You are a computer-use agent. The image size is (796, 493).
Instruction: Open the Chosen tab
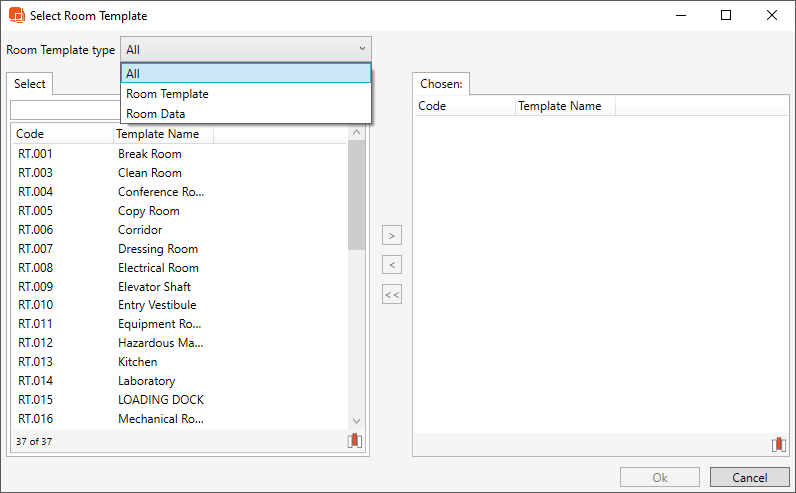(440, 85)
